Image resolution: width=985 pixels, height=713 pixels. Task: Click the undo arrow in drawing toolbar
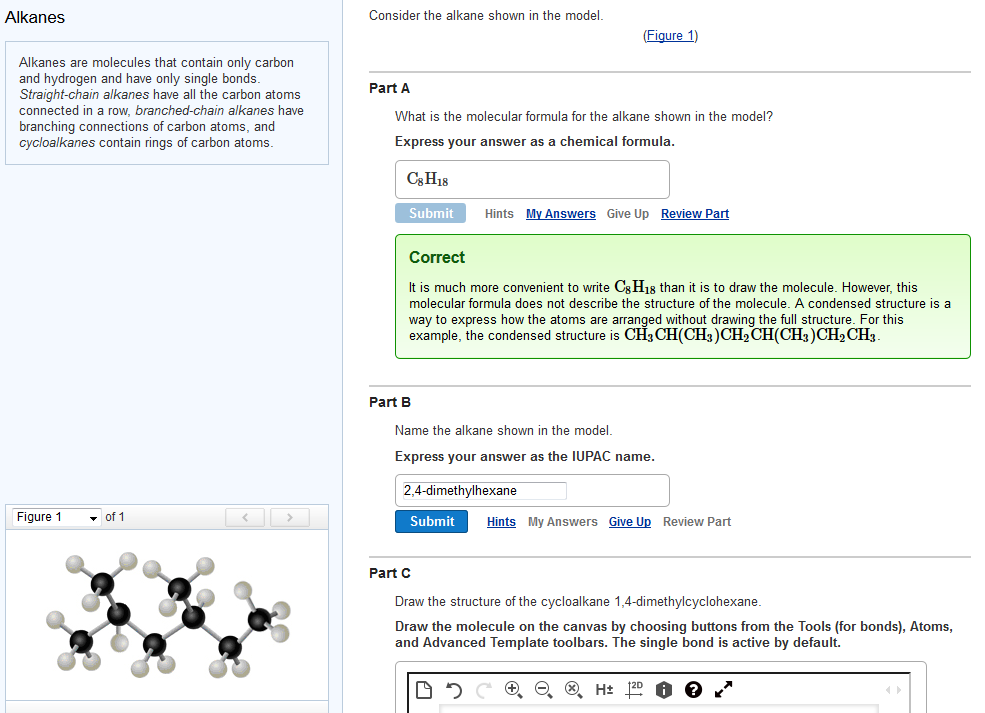[x=454, y=690]
